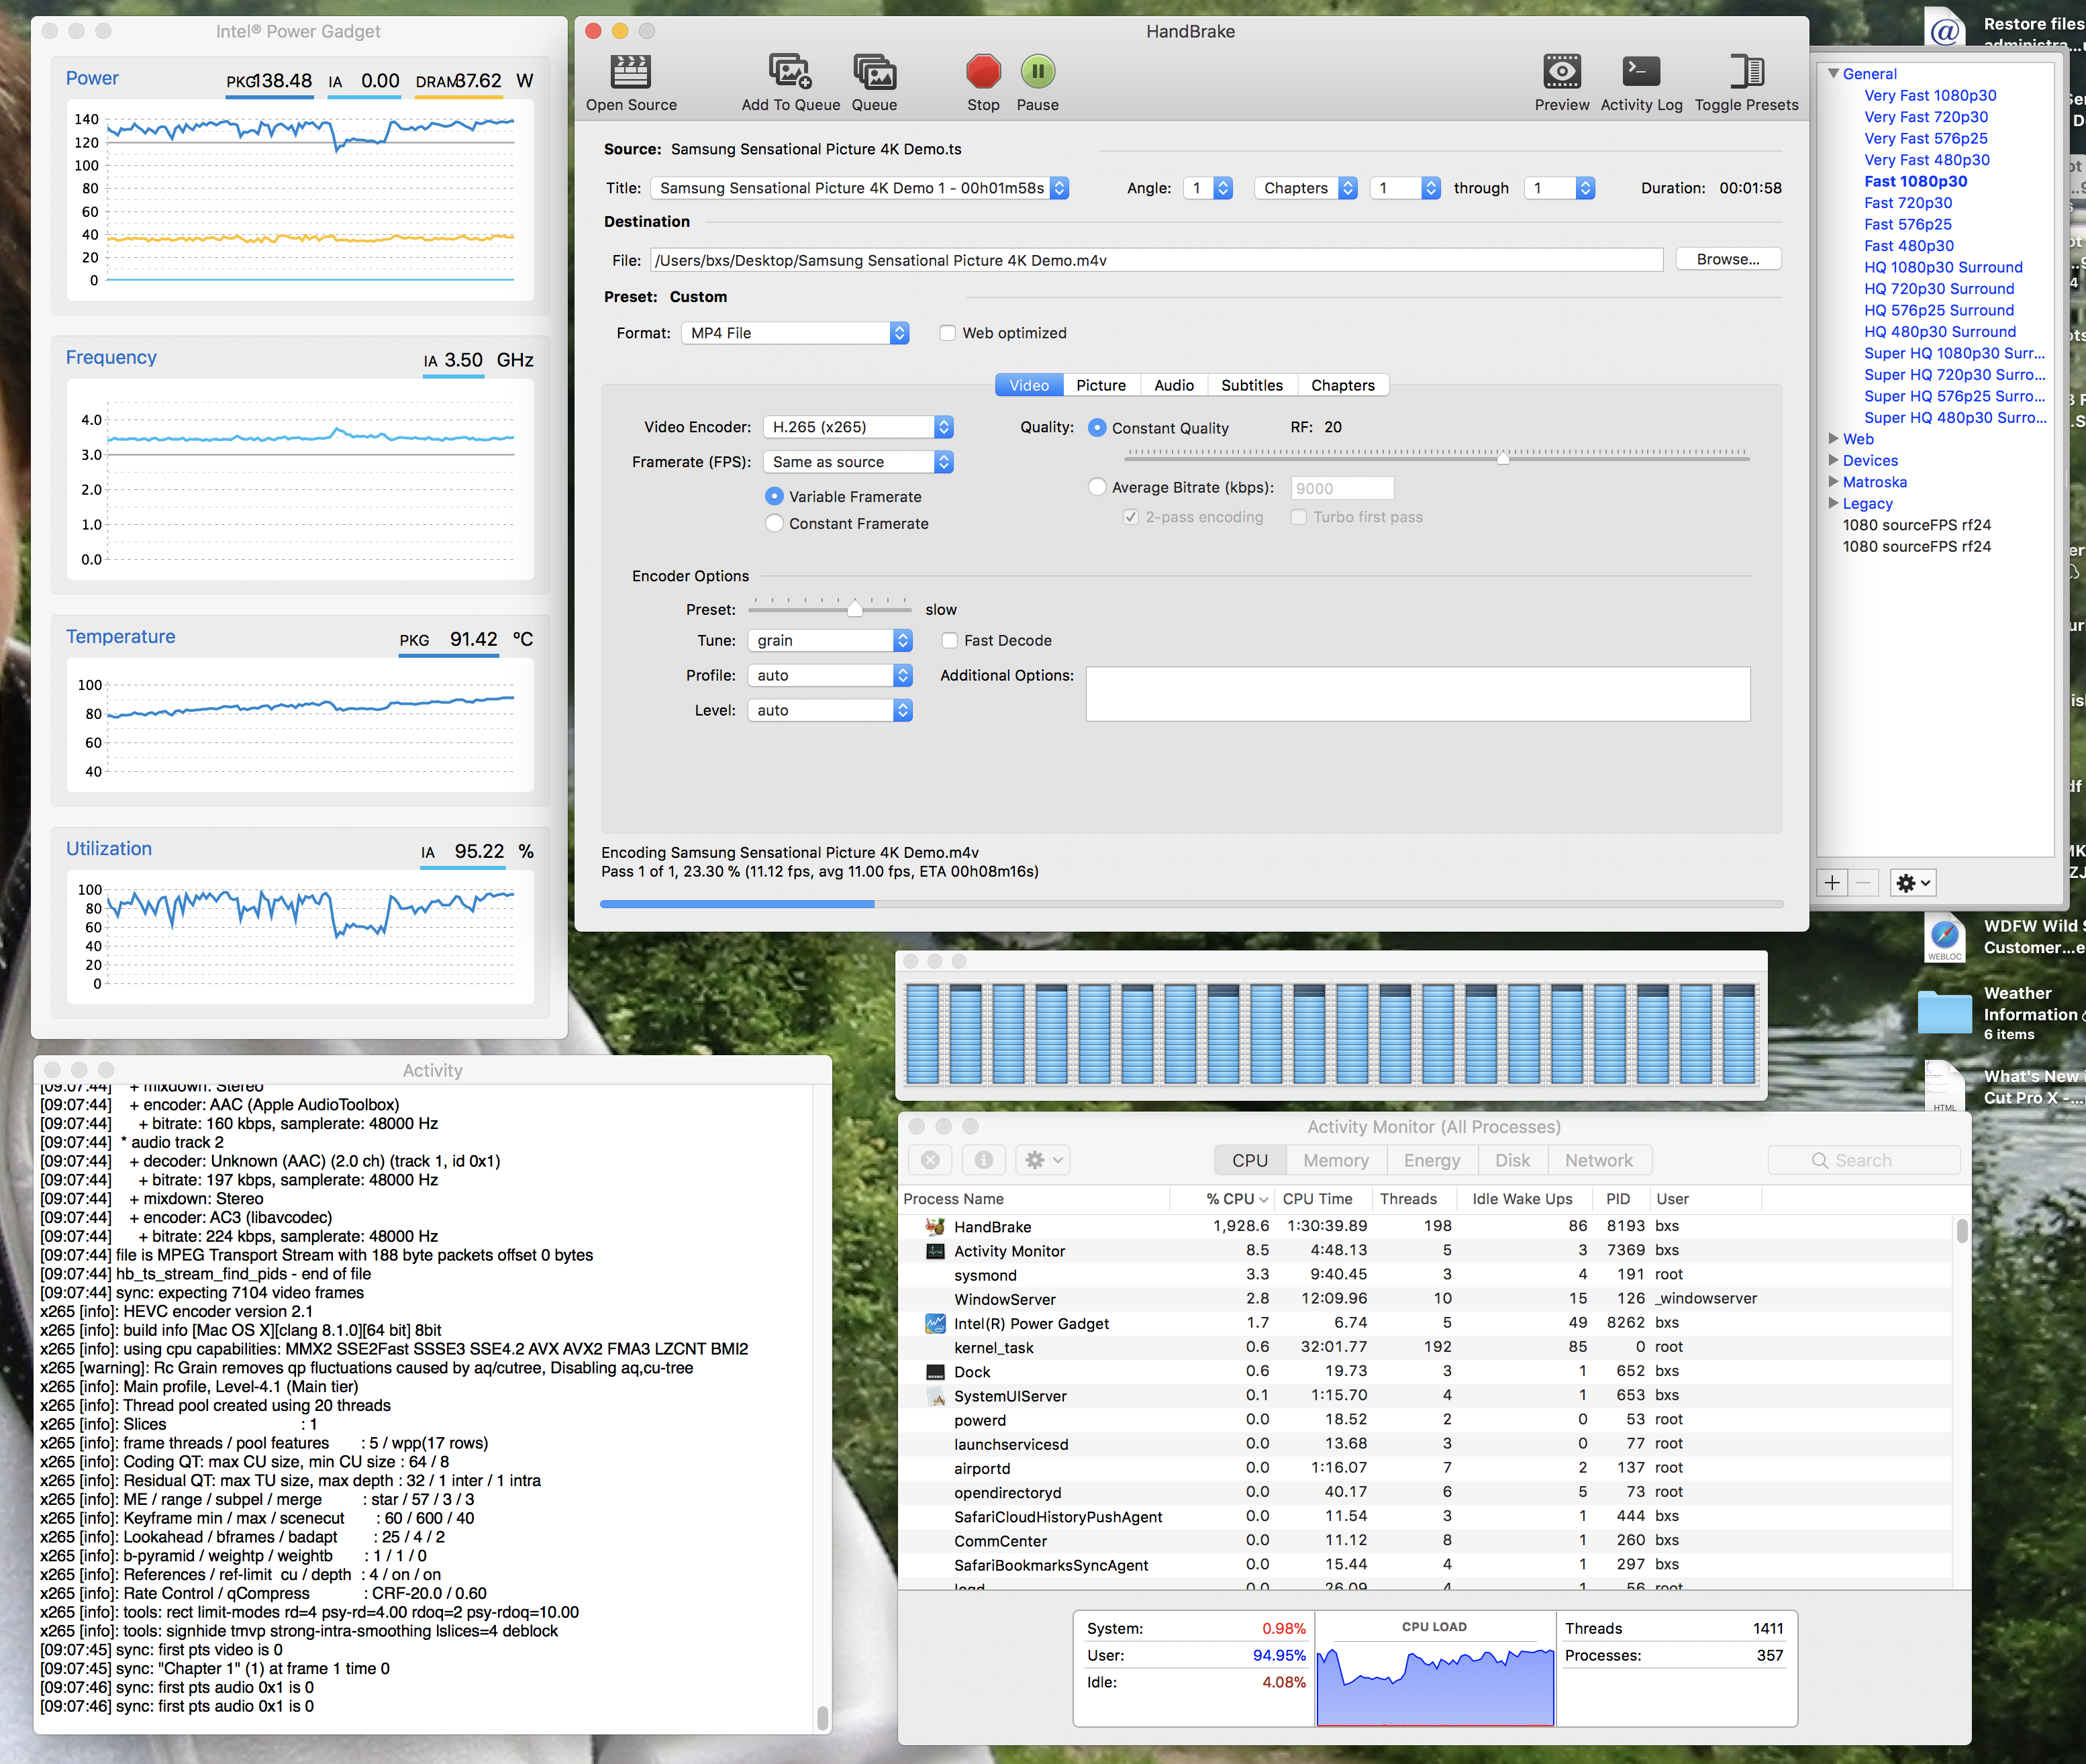Click the Additional Options text box
The width and height of the screenshot is (2086, 1764).
[1417, 694]
